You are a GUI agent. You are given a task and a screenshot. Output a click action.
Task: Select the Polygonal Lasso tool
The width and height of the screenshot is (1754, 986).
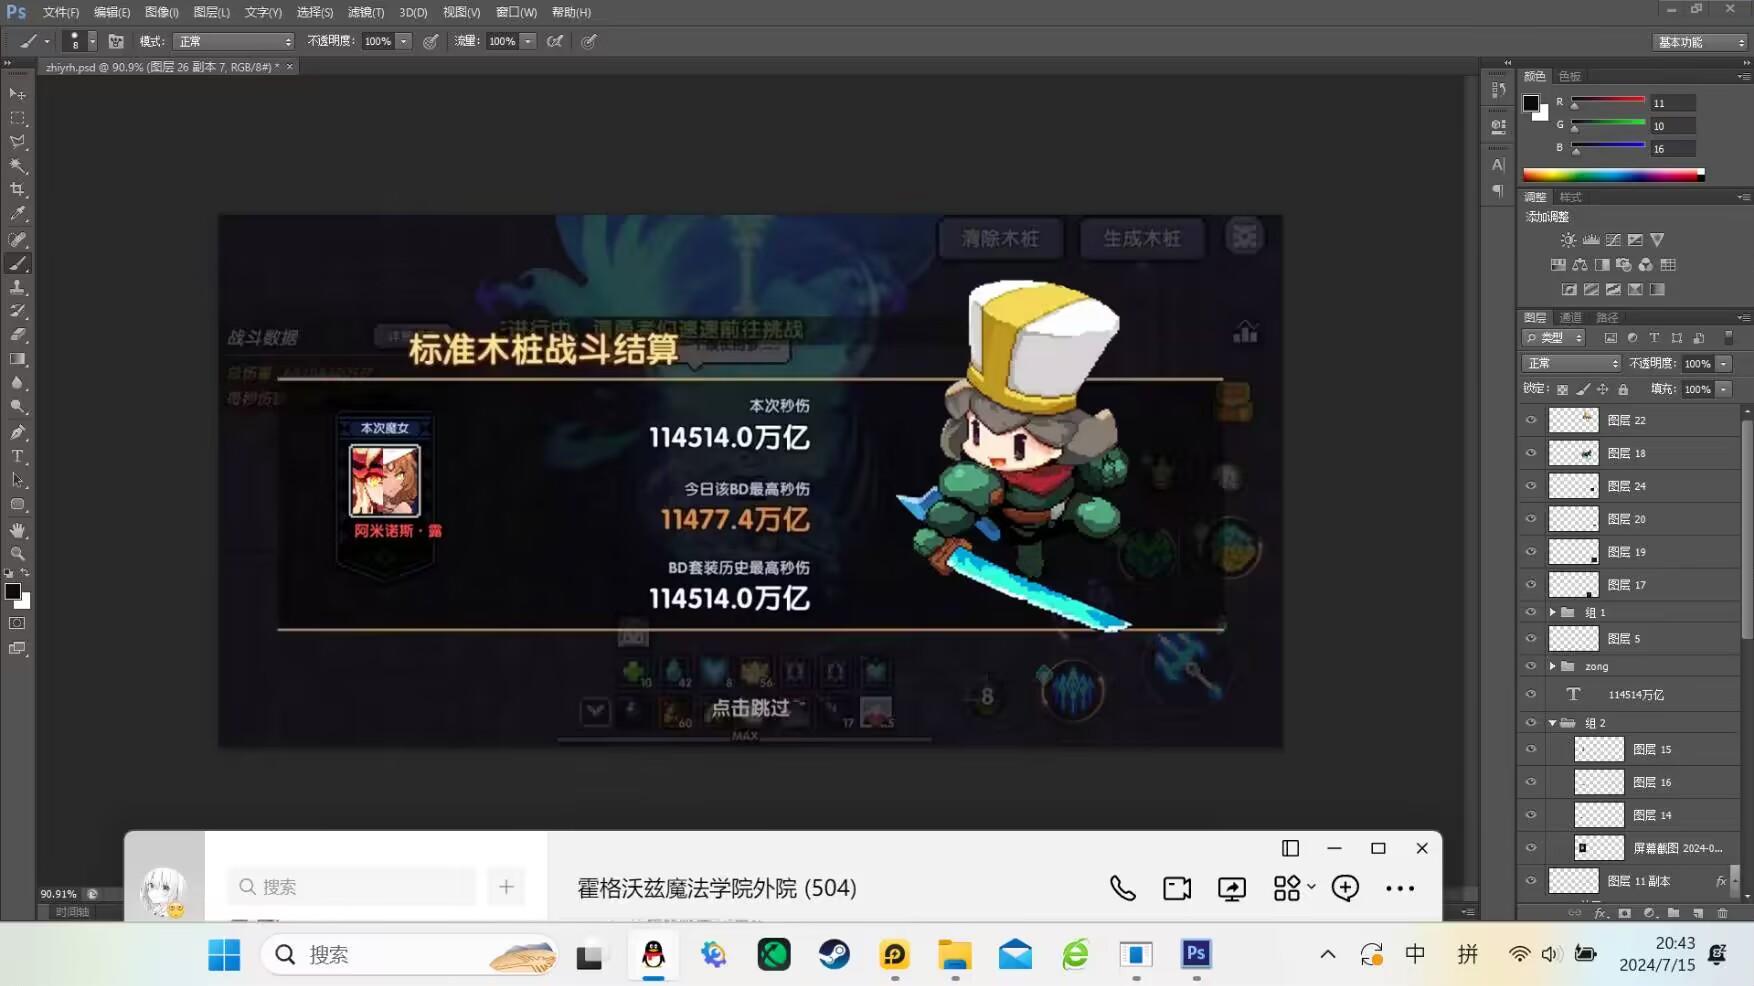[17, 142]
